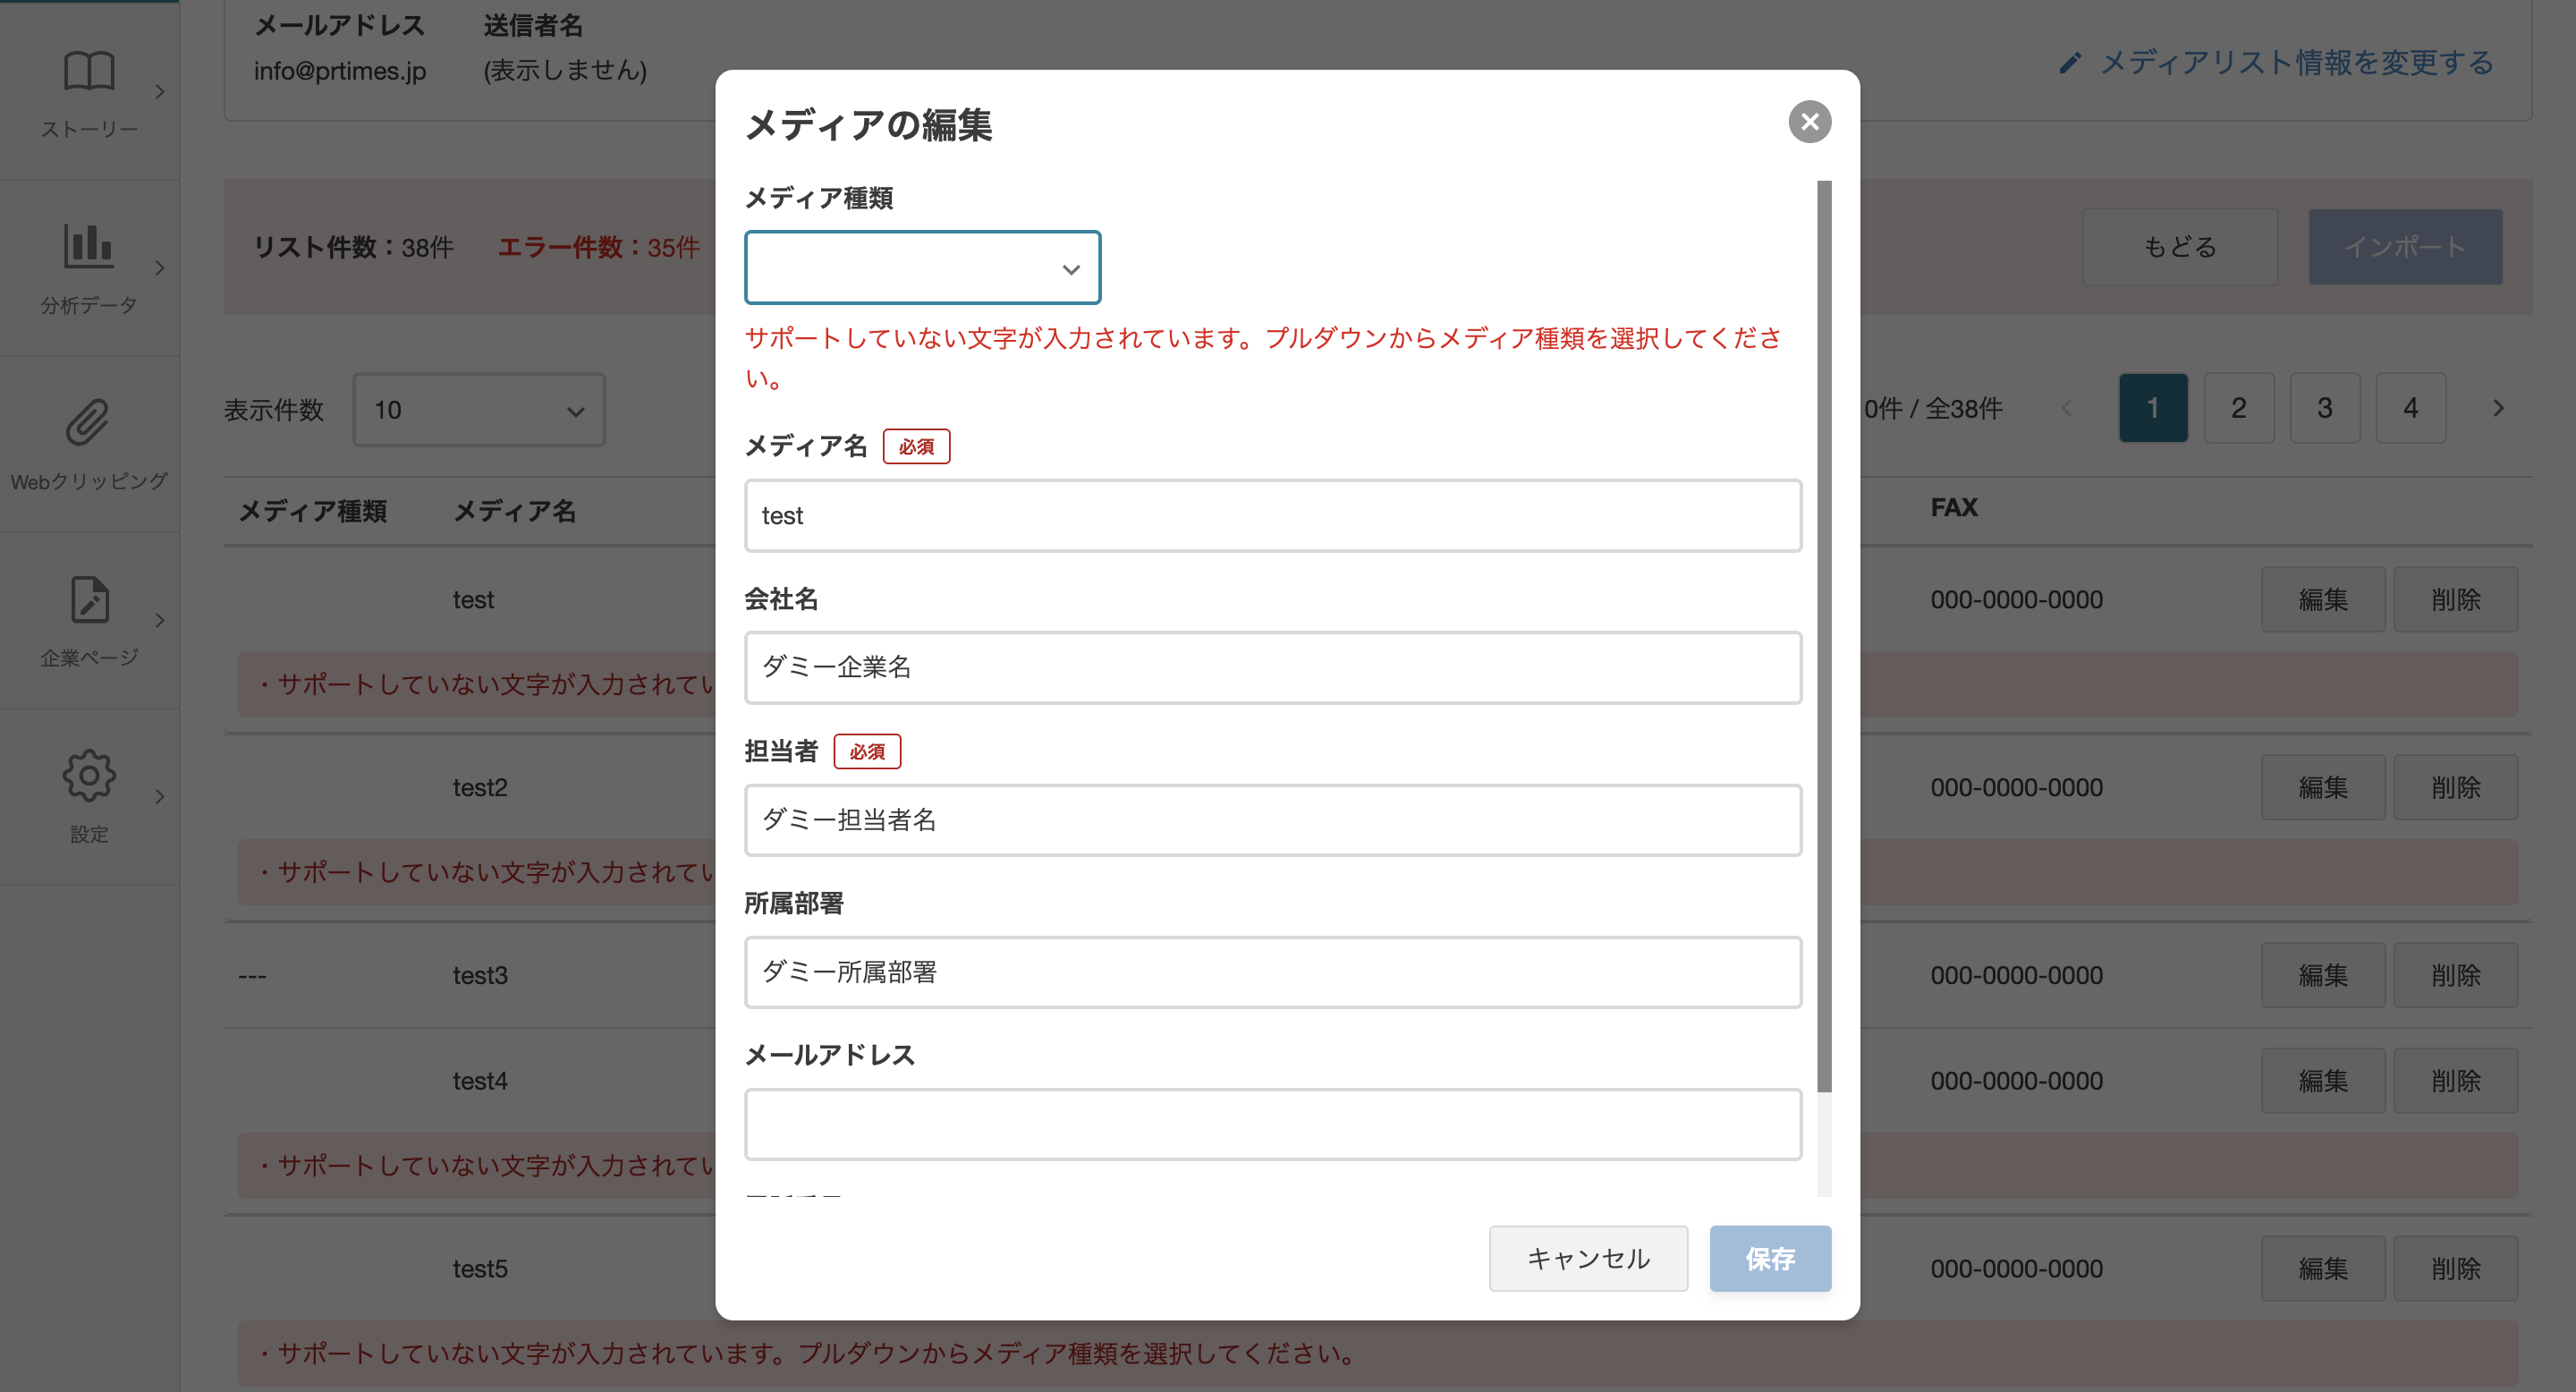Viewport: 2576px width, 1392px height.
Task: Click the empty メールアドレス input field
Action: pyautogui.click(x=1273, y=1124)
